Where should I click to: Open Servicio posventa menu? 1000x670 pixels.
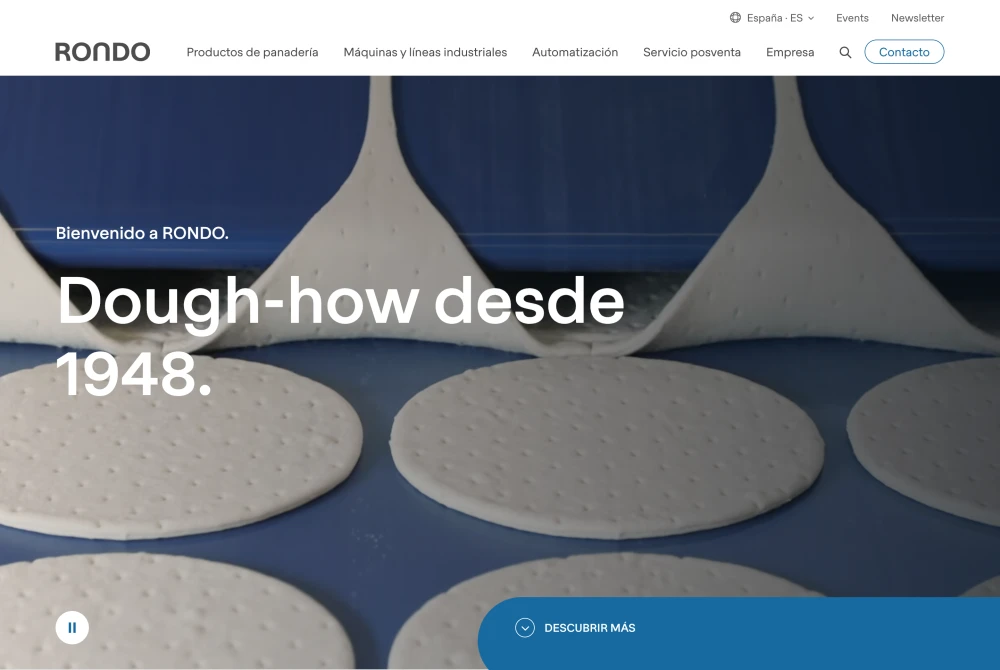tap(692, 52)
